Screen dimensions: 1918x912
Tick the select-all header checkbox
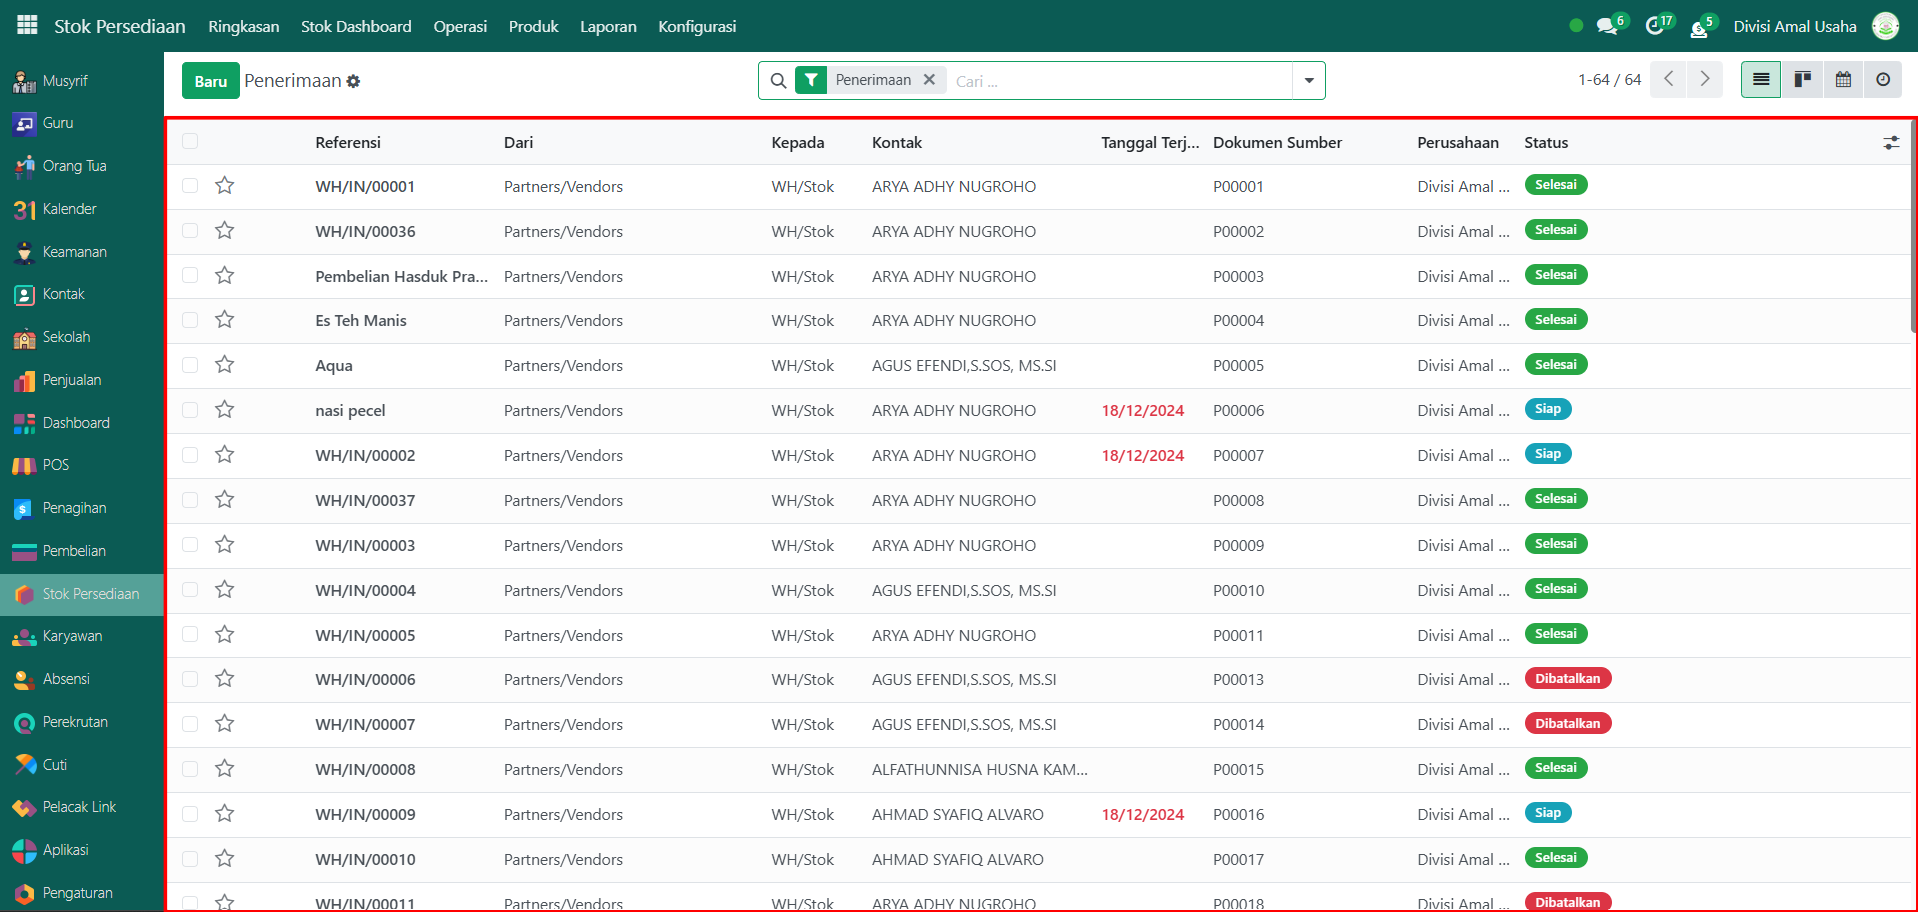pos(190,142)
